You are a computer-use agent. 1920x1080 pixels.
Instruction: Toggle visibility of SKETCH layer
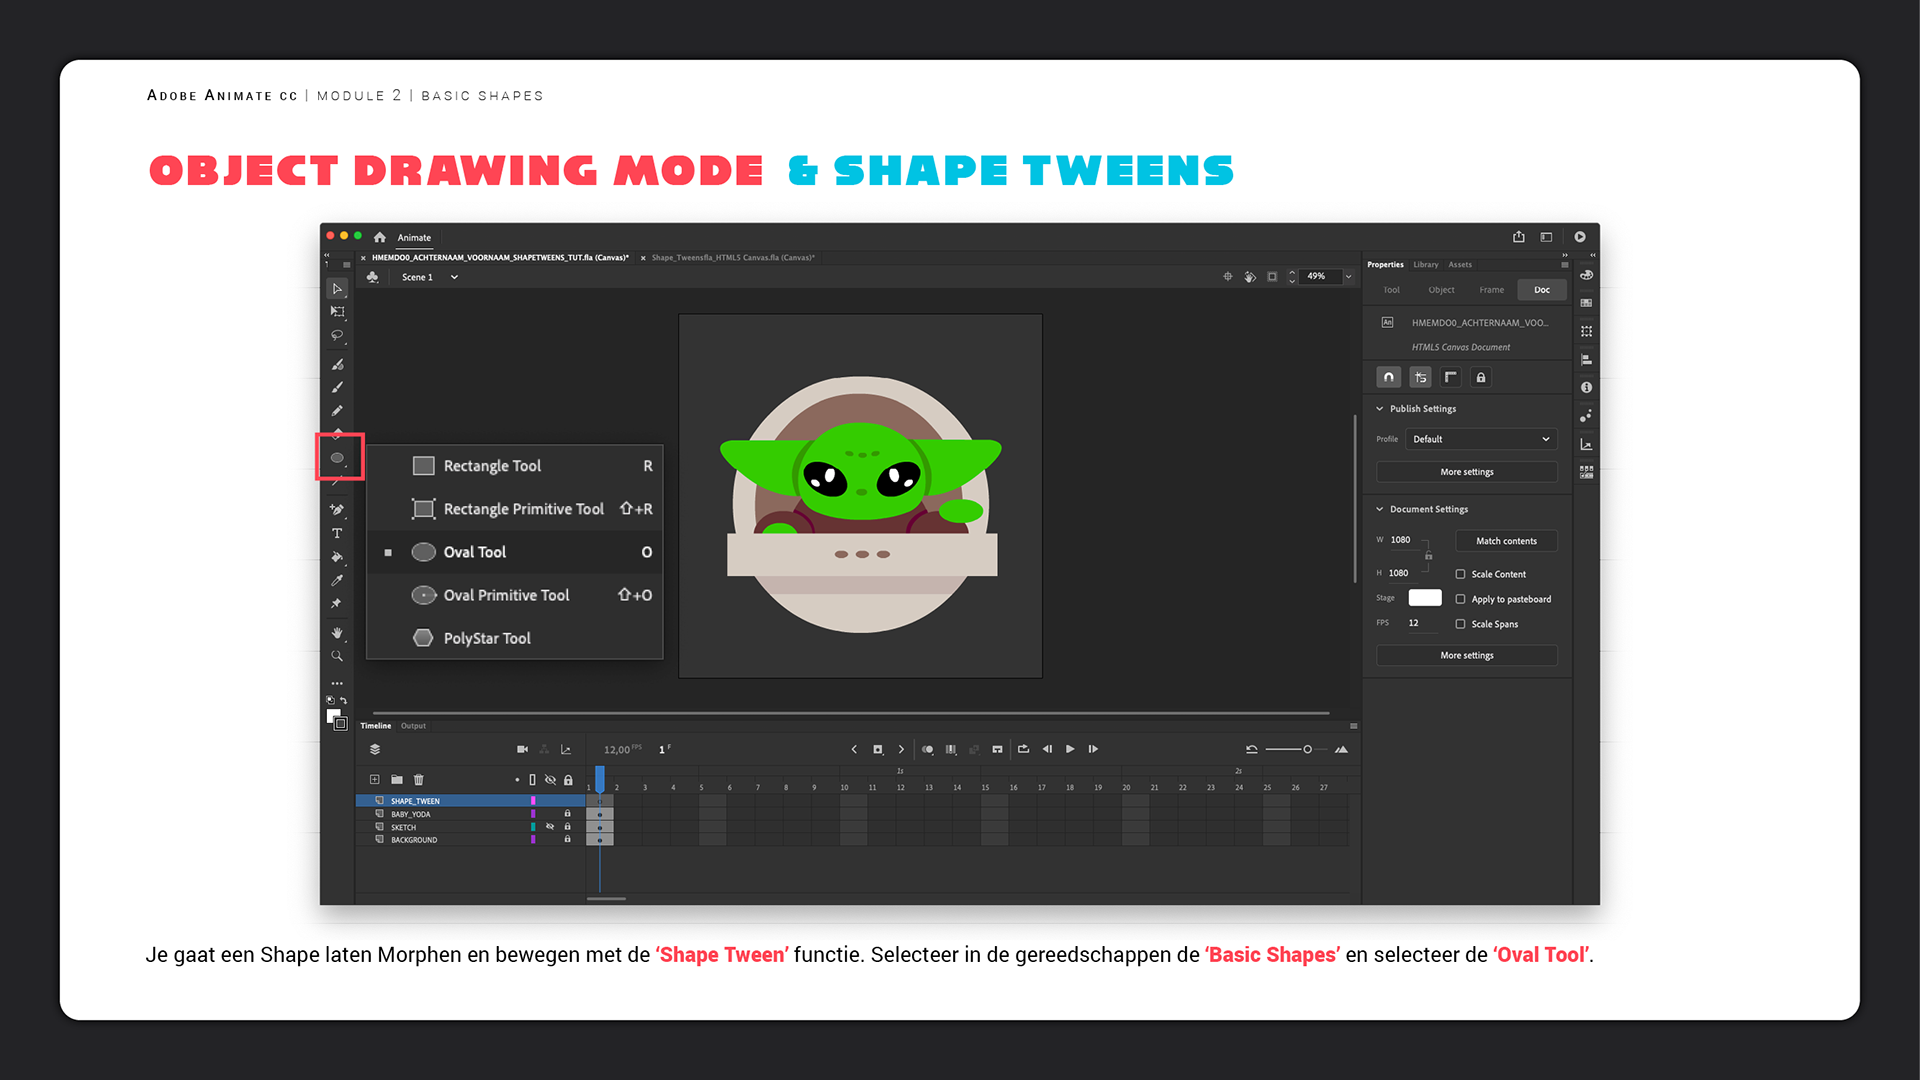[550, 827]
